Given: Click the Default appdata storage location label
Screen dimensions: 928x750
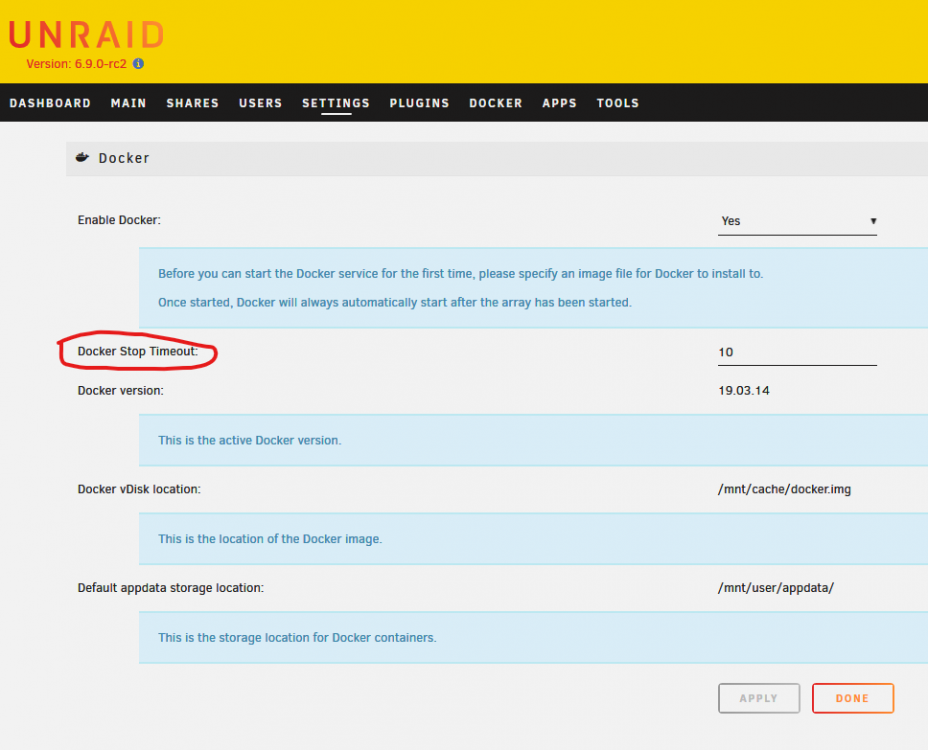Looking at the screenshot, I should point(170,588).
